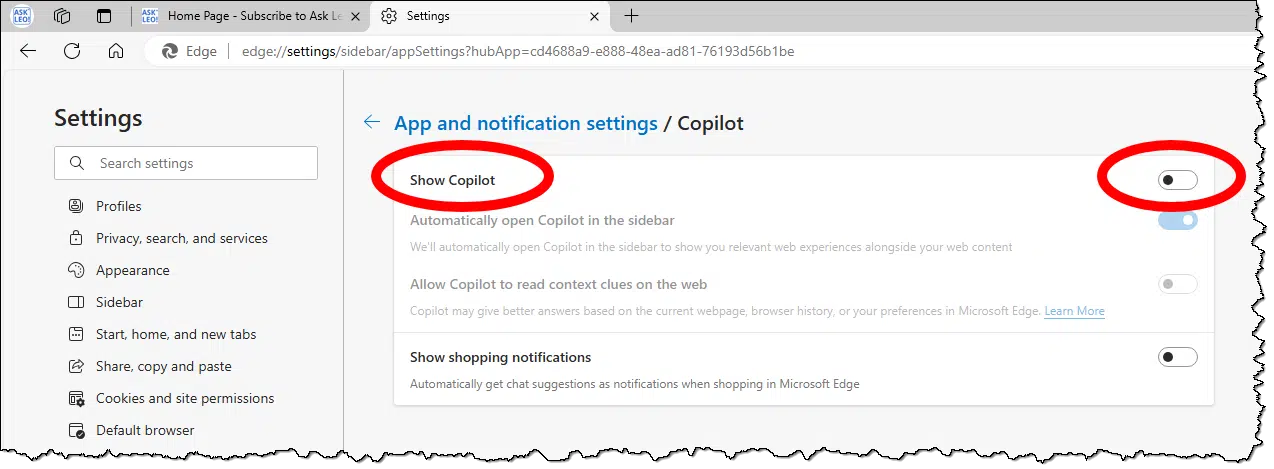Viewport: 1274px width, 469px height.
Task: Close the Settings tab
Action: tap(595, 16)
